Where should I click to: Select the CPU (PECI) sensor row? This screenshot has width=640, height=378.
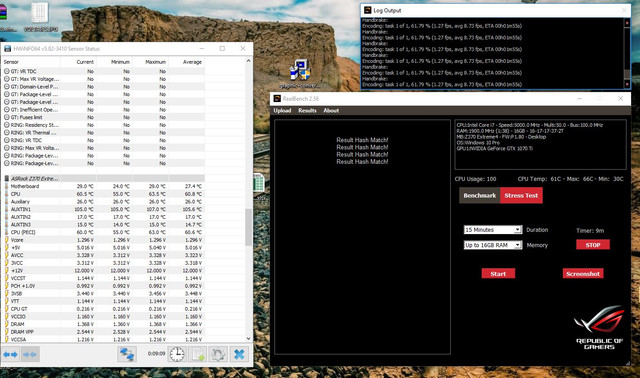tap(103, 232)
